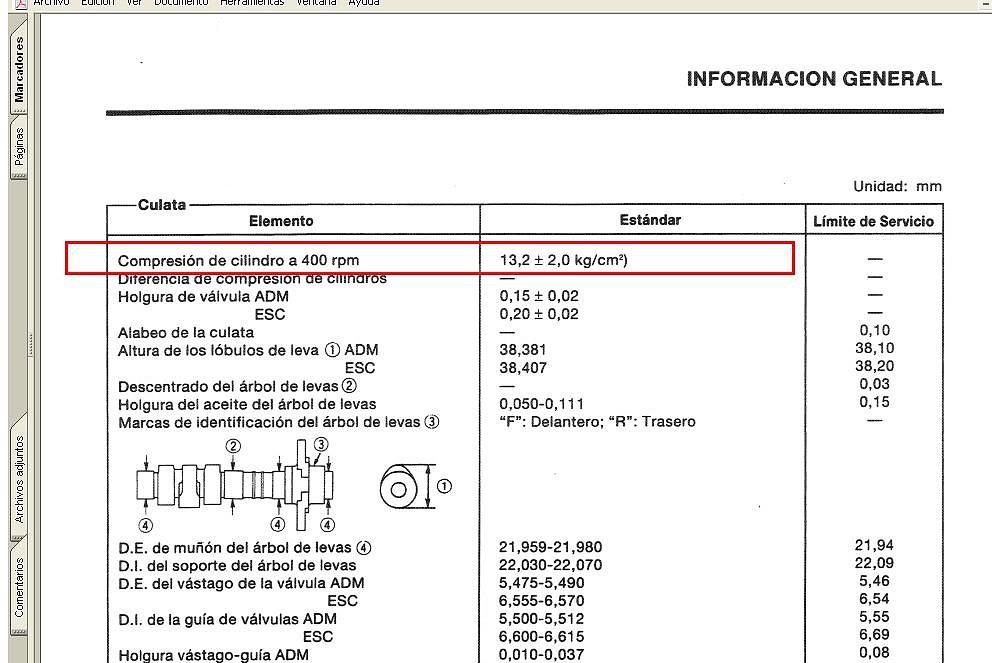992x663 pixels.
Task: Click the camshaft diagram illustration
Action: [x=235, y=485]
